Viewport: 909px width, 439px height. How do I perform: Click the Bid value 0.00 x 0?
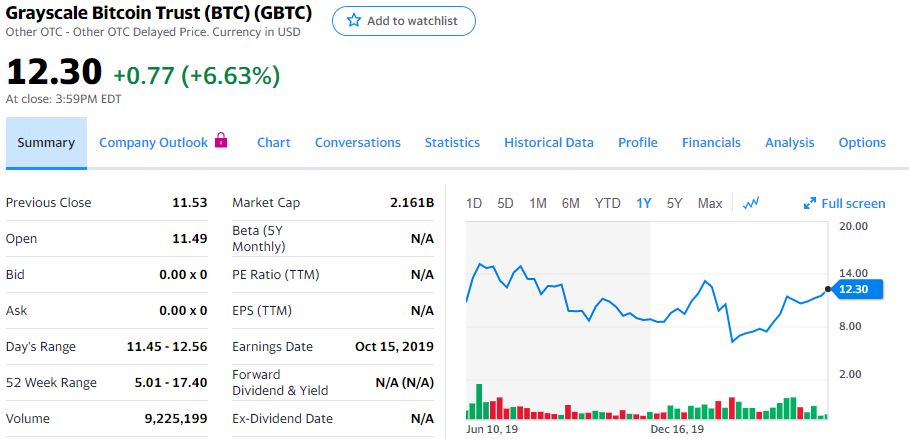(x=183, y=274)
